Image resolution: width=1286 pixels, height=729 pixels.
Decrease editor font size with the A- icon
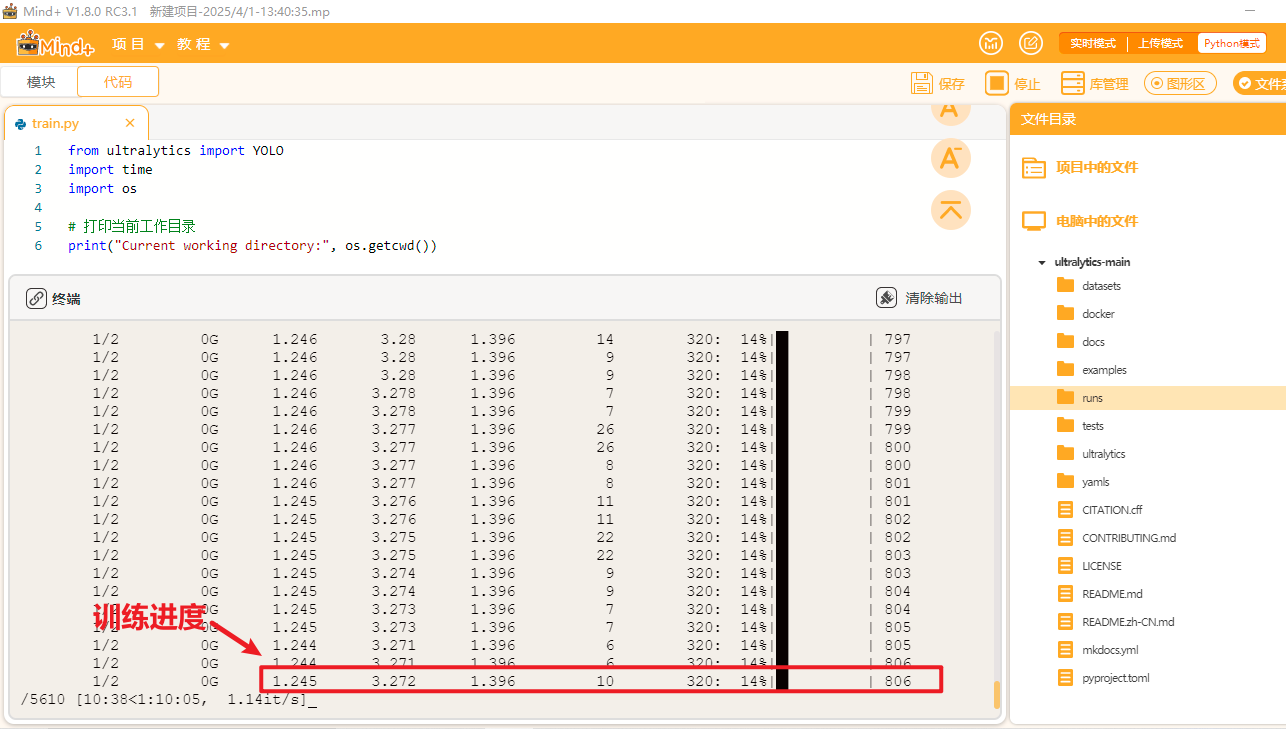(x=951, y=158)
